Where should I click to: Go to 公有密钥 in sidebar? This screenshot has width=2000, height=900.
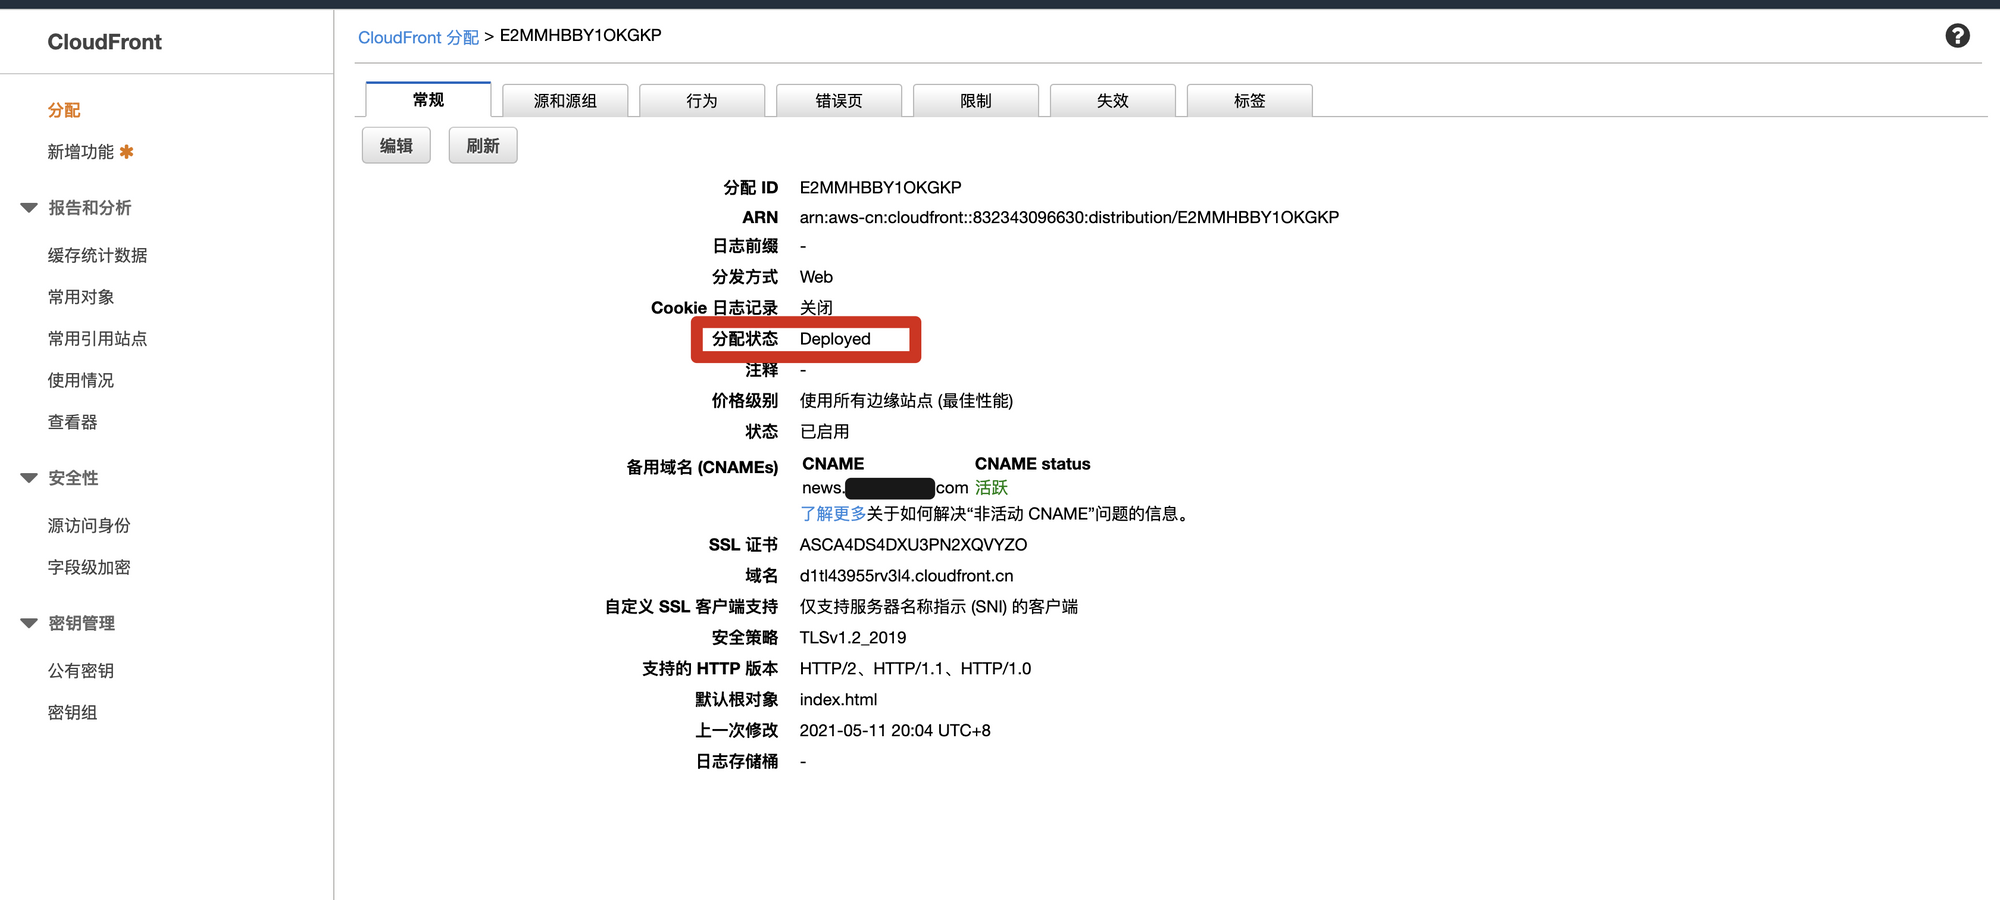[81, 671]
